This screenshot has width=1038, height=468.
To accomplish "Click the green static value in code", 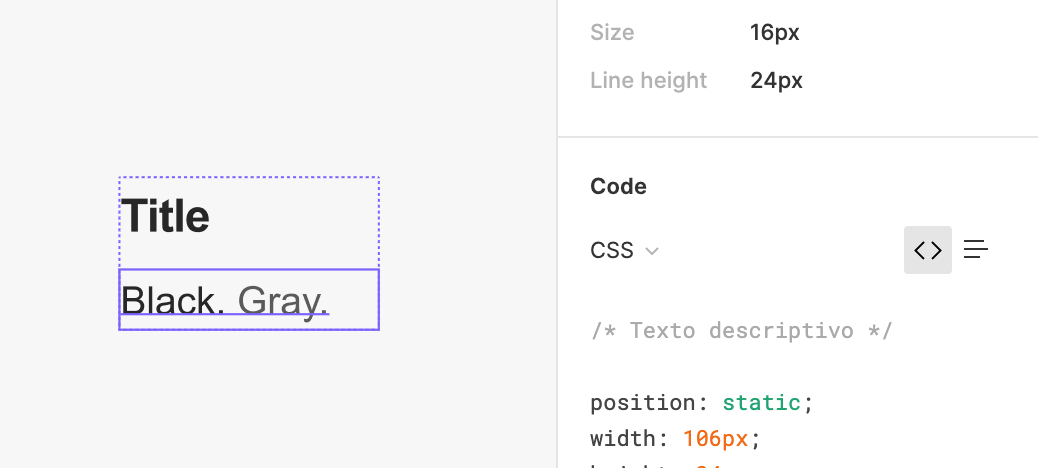I will coord(761,402).
